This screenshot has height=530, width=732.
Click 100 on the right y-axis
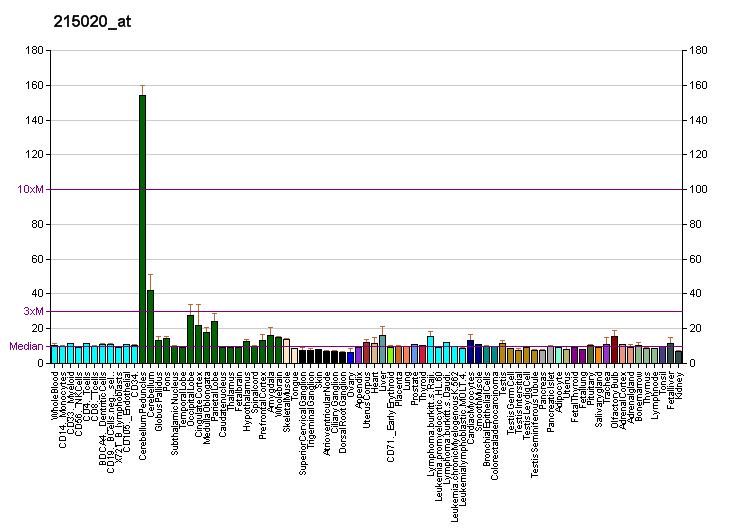(x=699, y=189)
